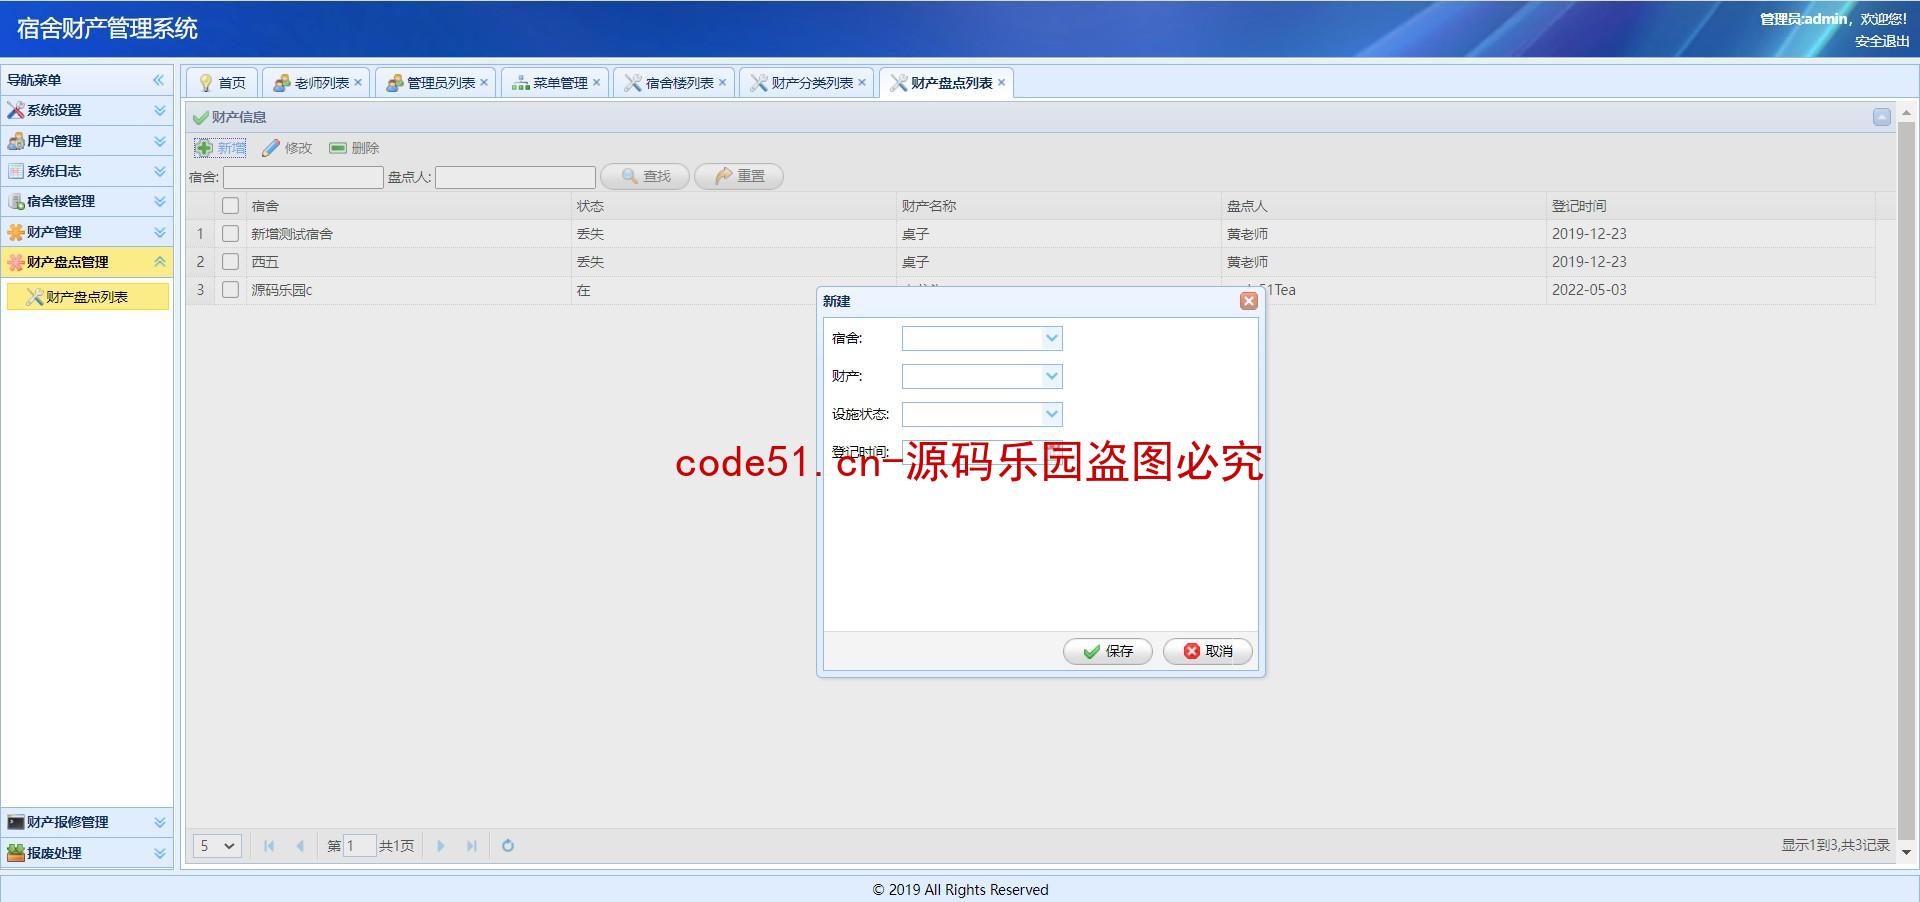Close the 财产分类列表 tab
This screenshot has width=1920, height=902.
coord(862,83)
